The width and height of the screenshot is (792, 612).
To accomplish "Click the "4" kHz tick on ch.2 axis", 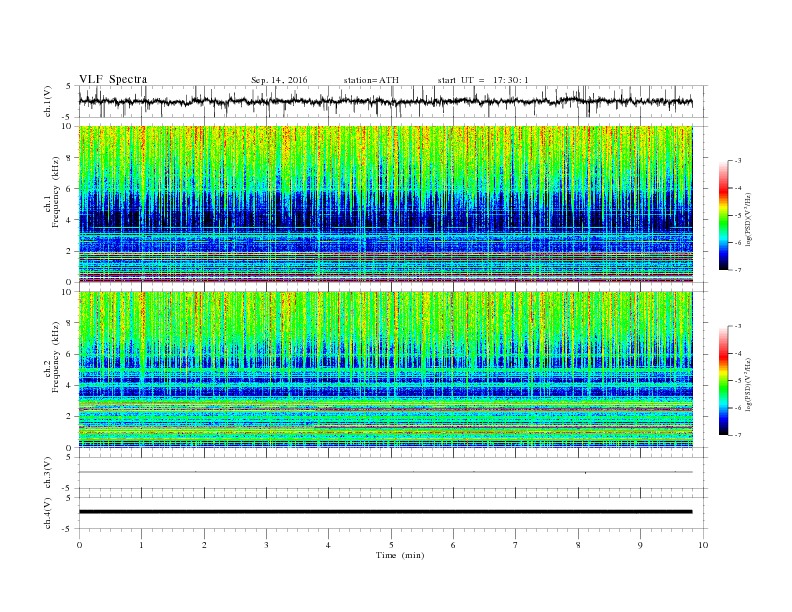I will click(x=70, y=385).
